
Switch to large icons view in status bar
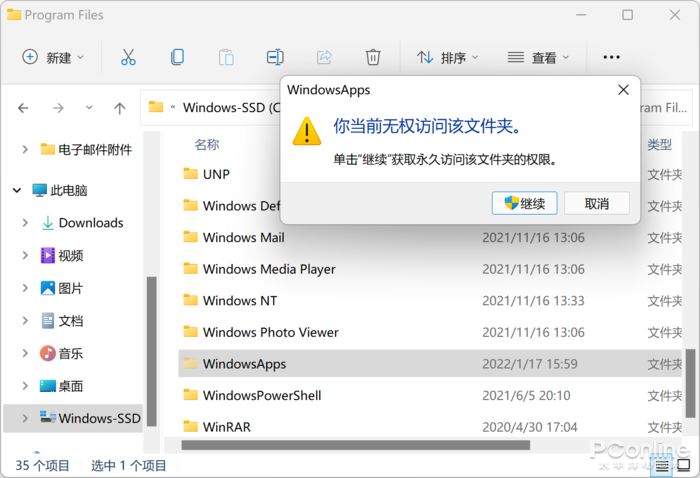pyautogui.click(x=683, y=466)
